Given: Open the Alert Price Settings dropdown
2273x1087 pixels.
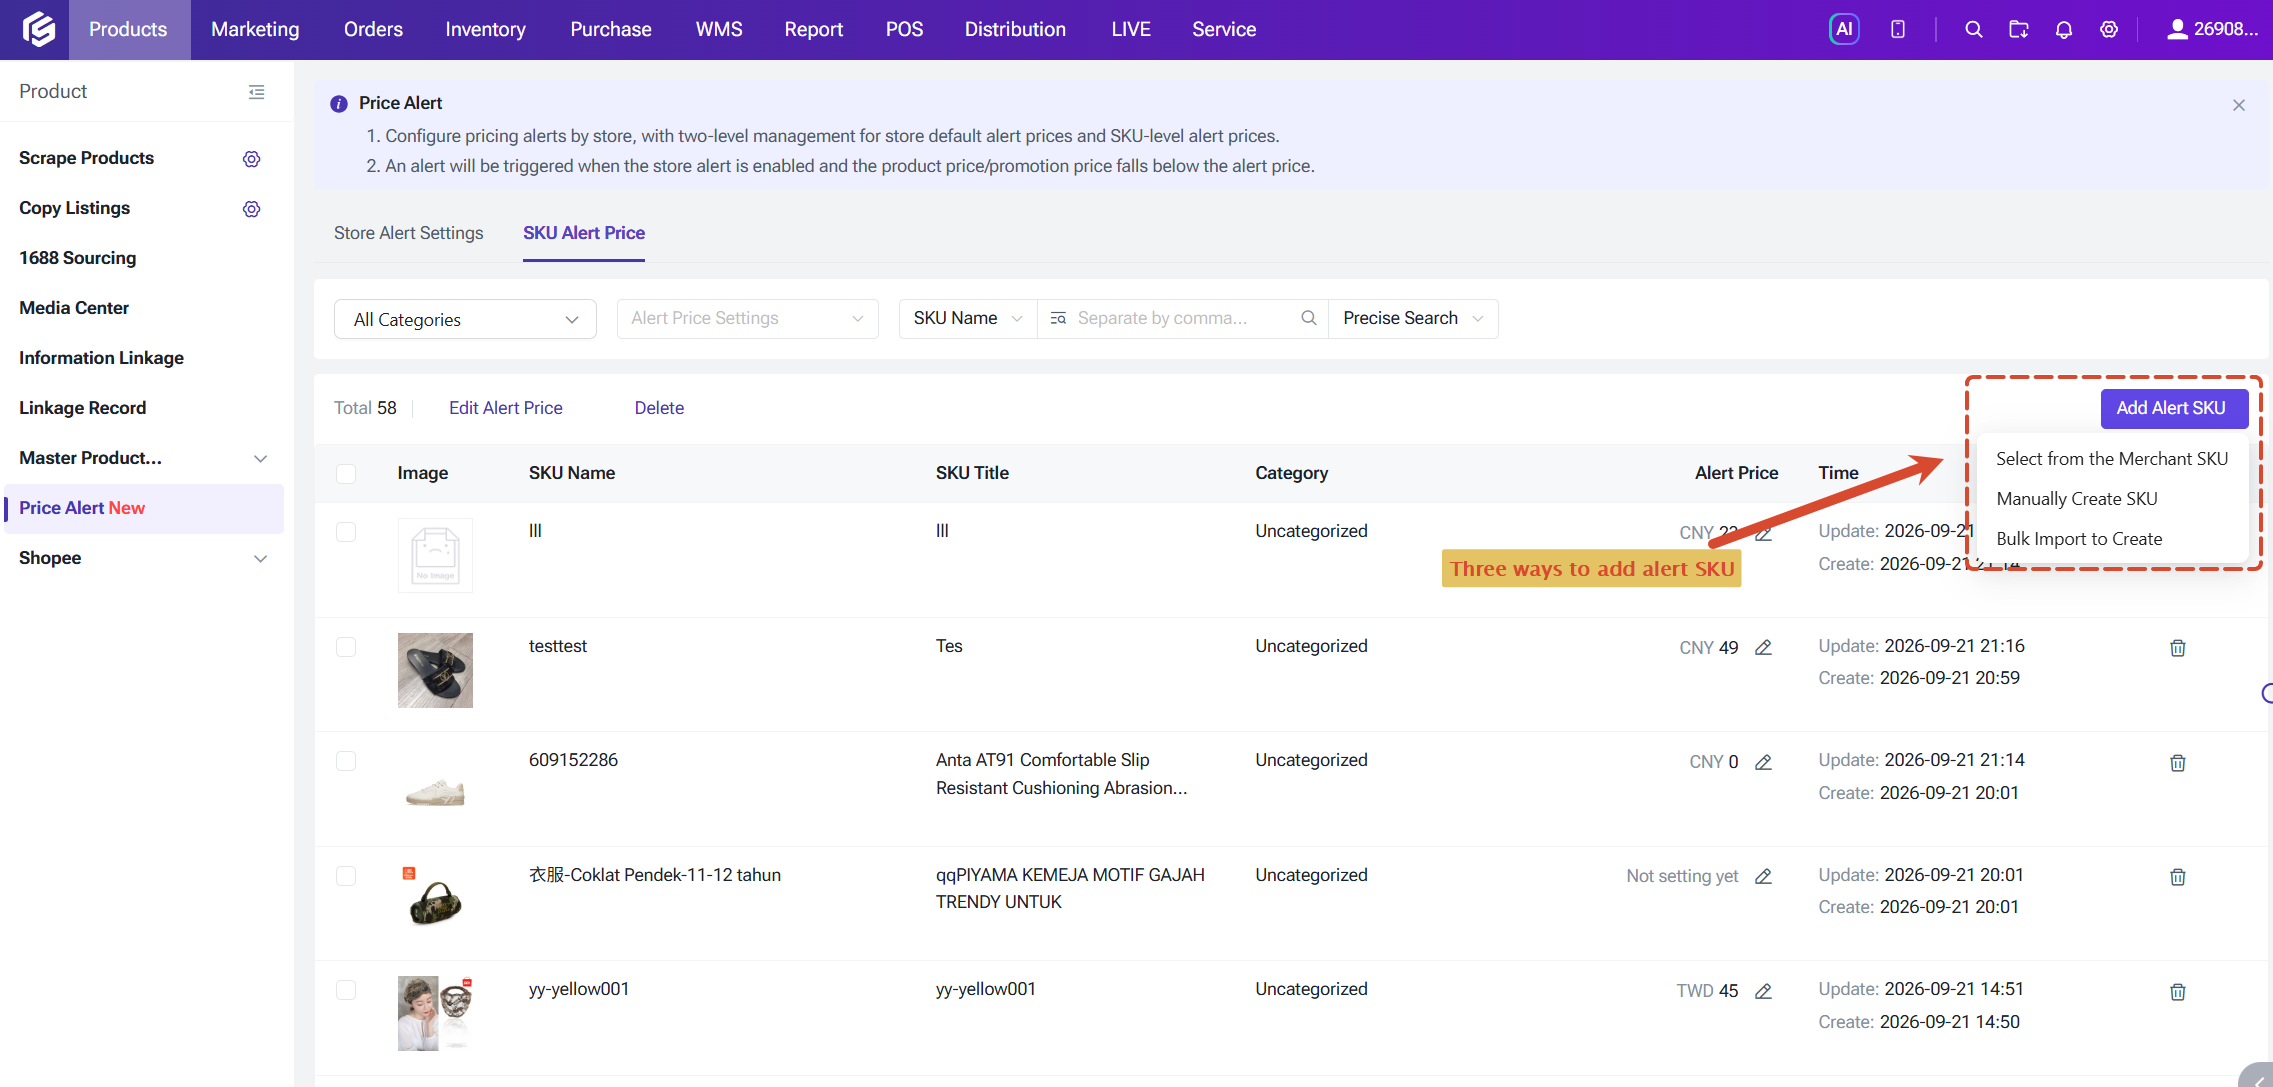Looking at the screenshot, I should pyautogui.click(x=747, y=318).
